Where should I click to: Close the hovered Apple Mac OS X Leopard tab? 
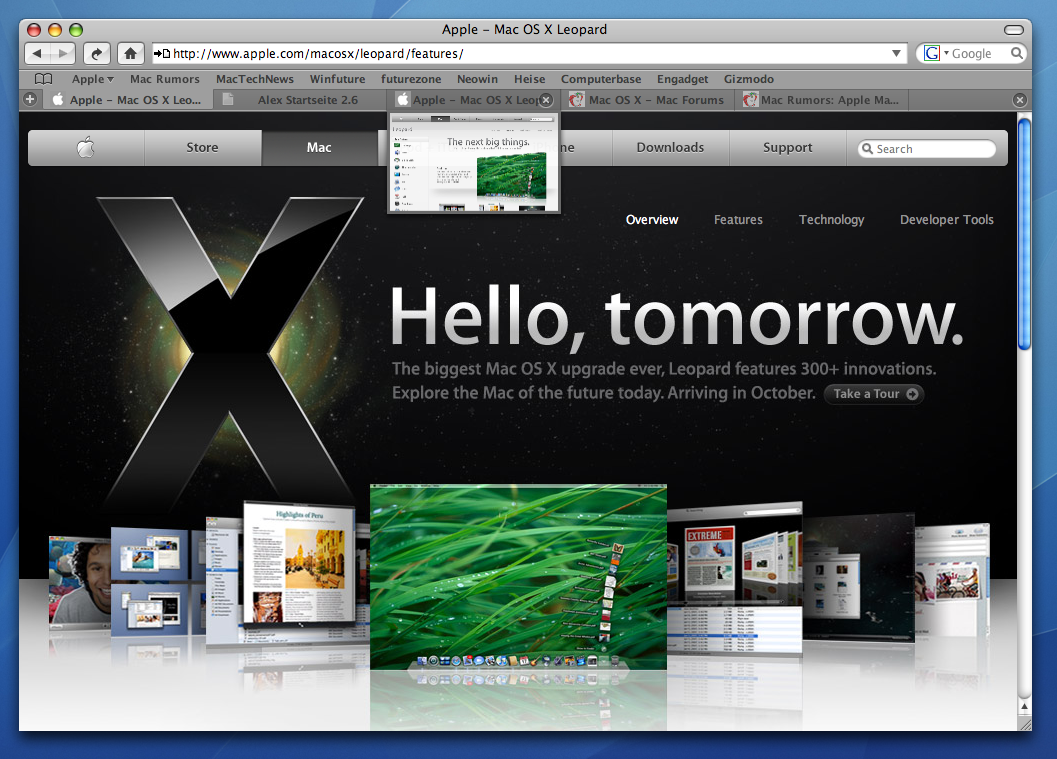546,100
